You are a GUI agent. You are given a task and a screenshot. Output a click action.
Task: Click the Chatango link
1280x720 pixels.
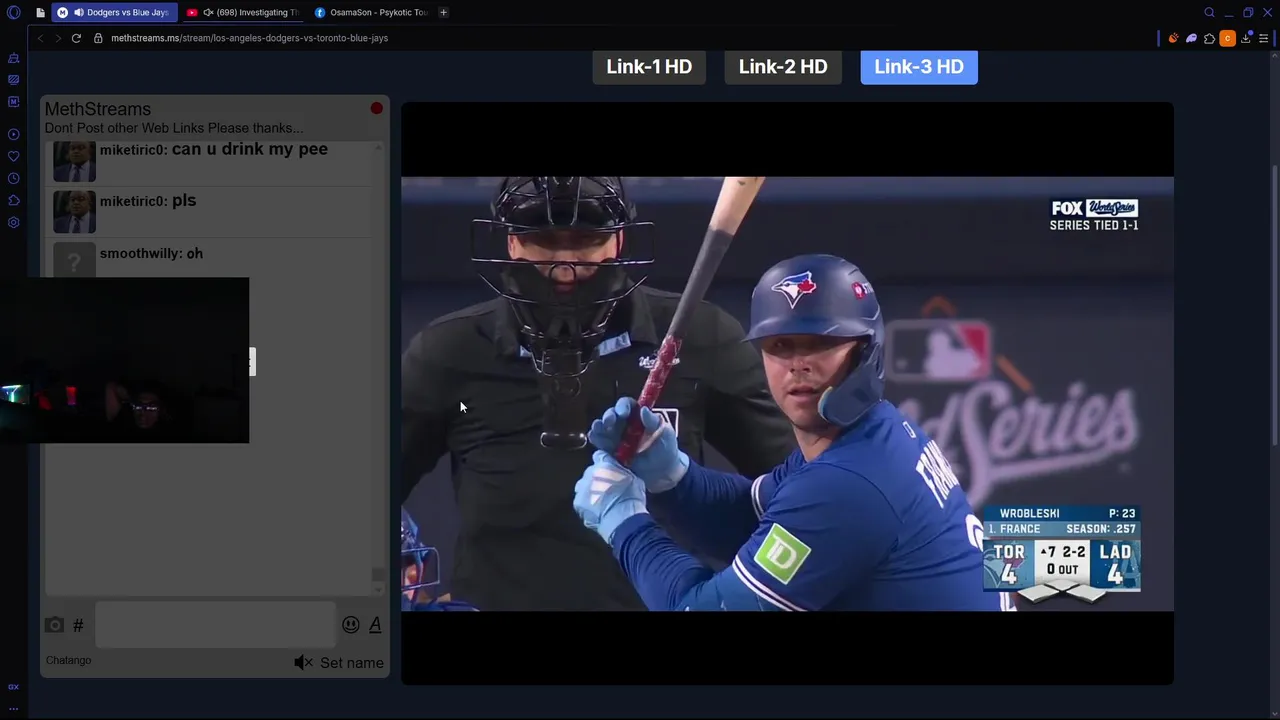click(68, 660)
